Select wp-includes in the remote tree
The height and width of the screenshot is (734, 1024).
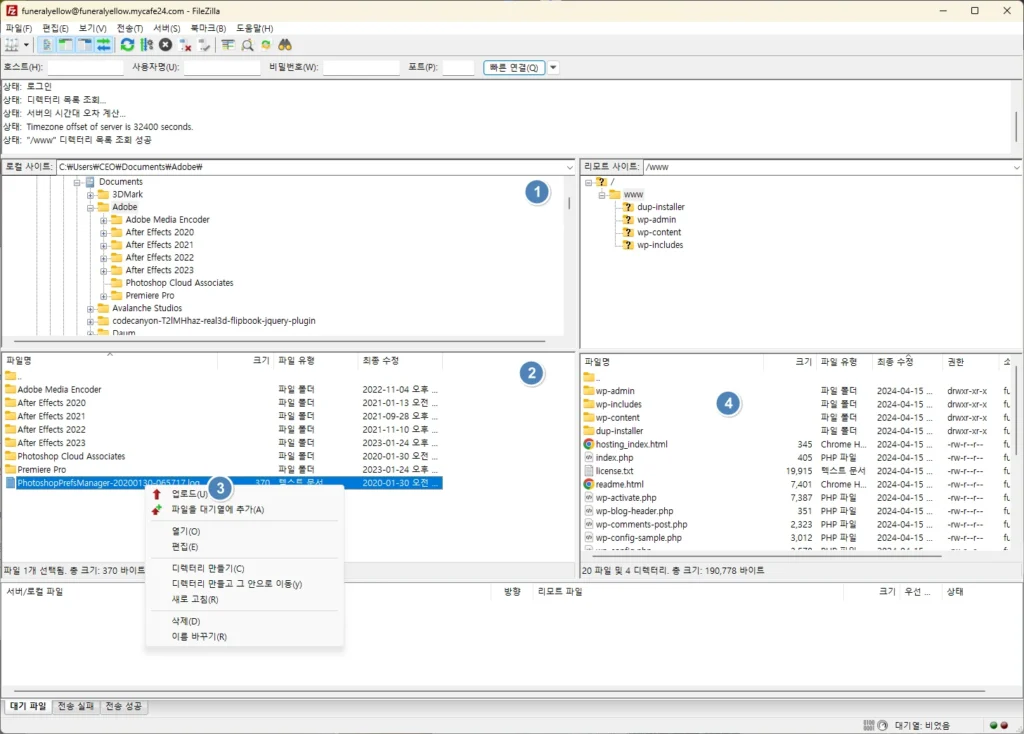pos(660,246)
